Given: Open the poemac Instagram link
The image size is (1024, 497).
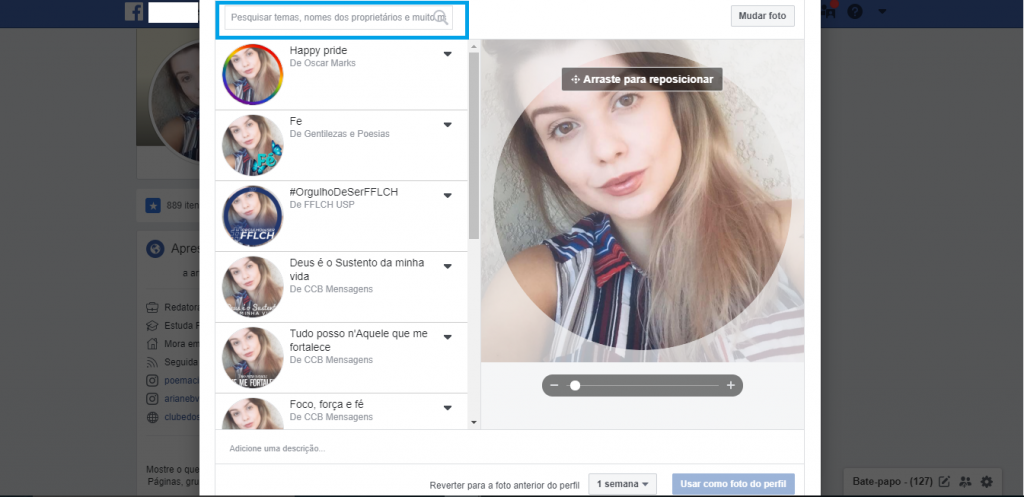Looking at the screenshot, I should point(181,380).
